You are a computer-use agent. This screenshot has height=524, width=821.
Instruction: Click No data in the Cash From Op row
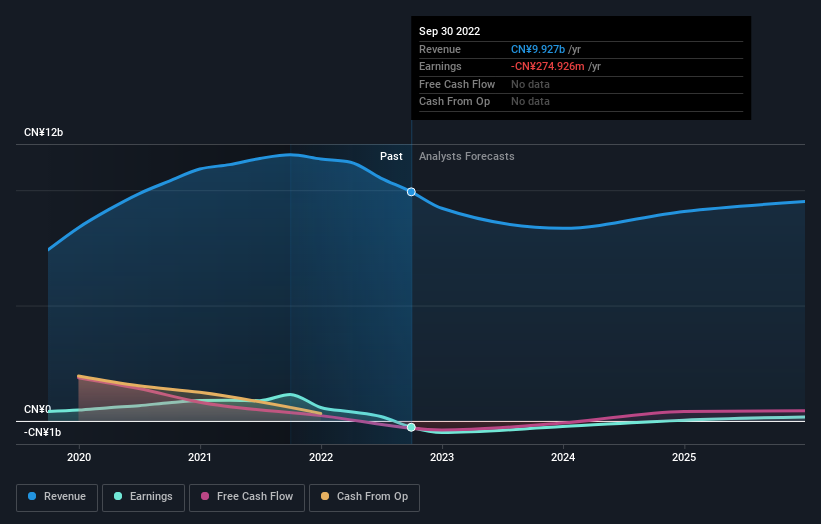click(530, 102)
